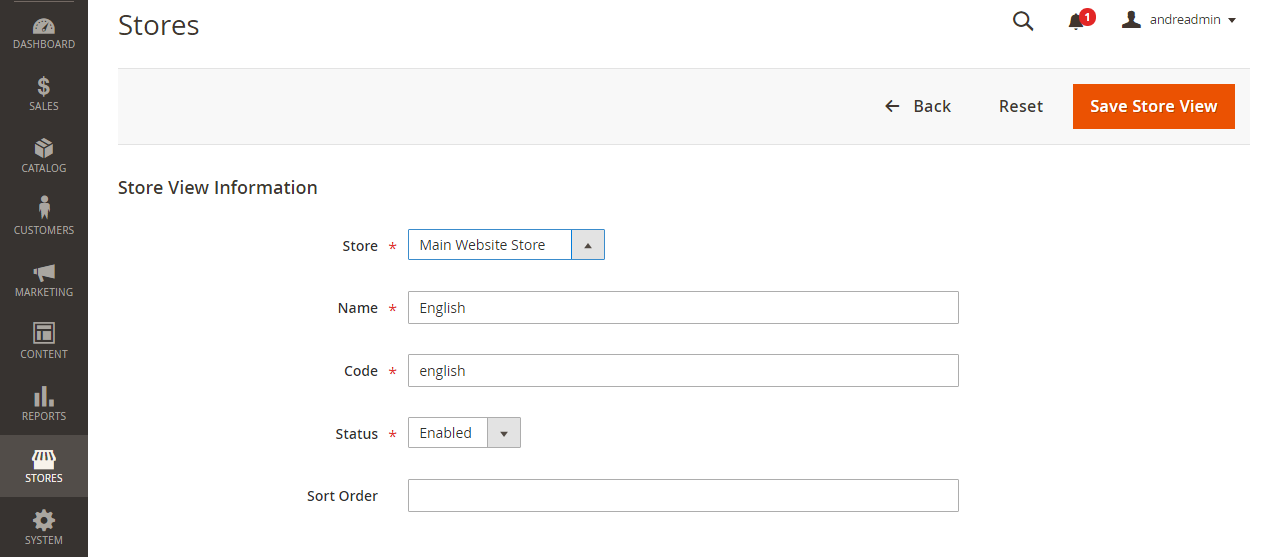Open the Reports bar chart icon
Viewport: 1263px width, 557px height.
[44, 402]
